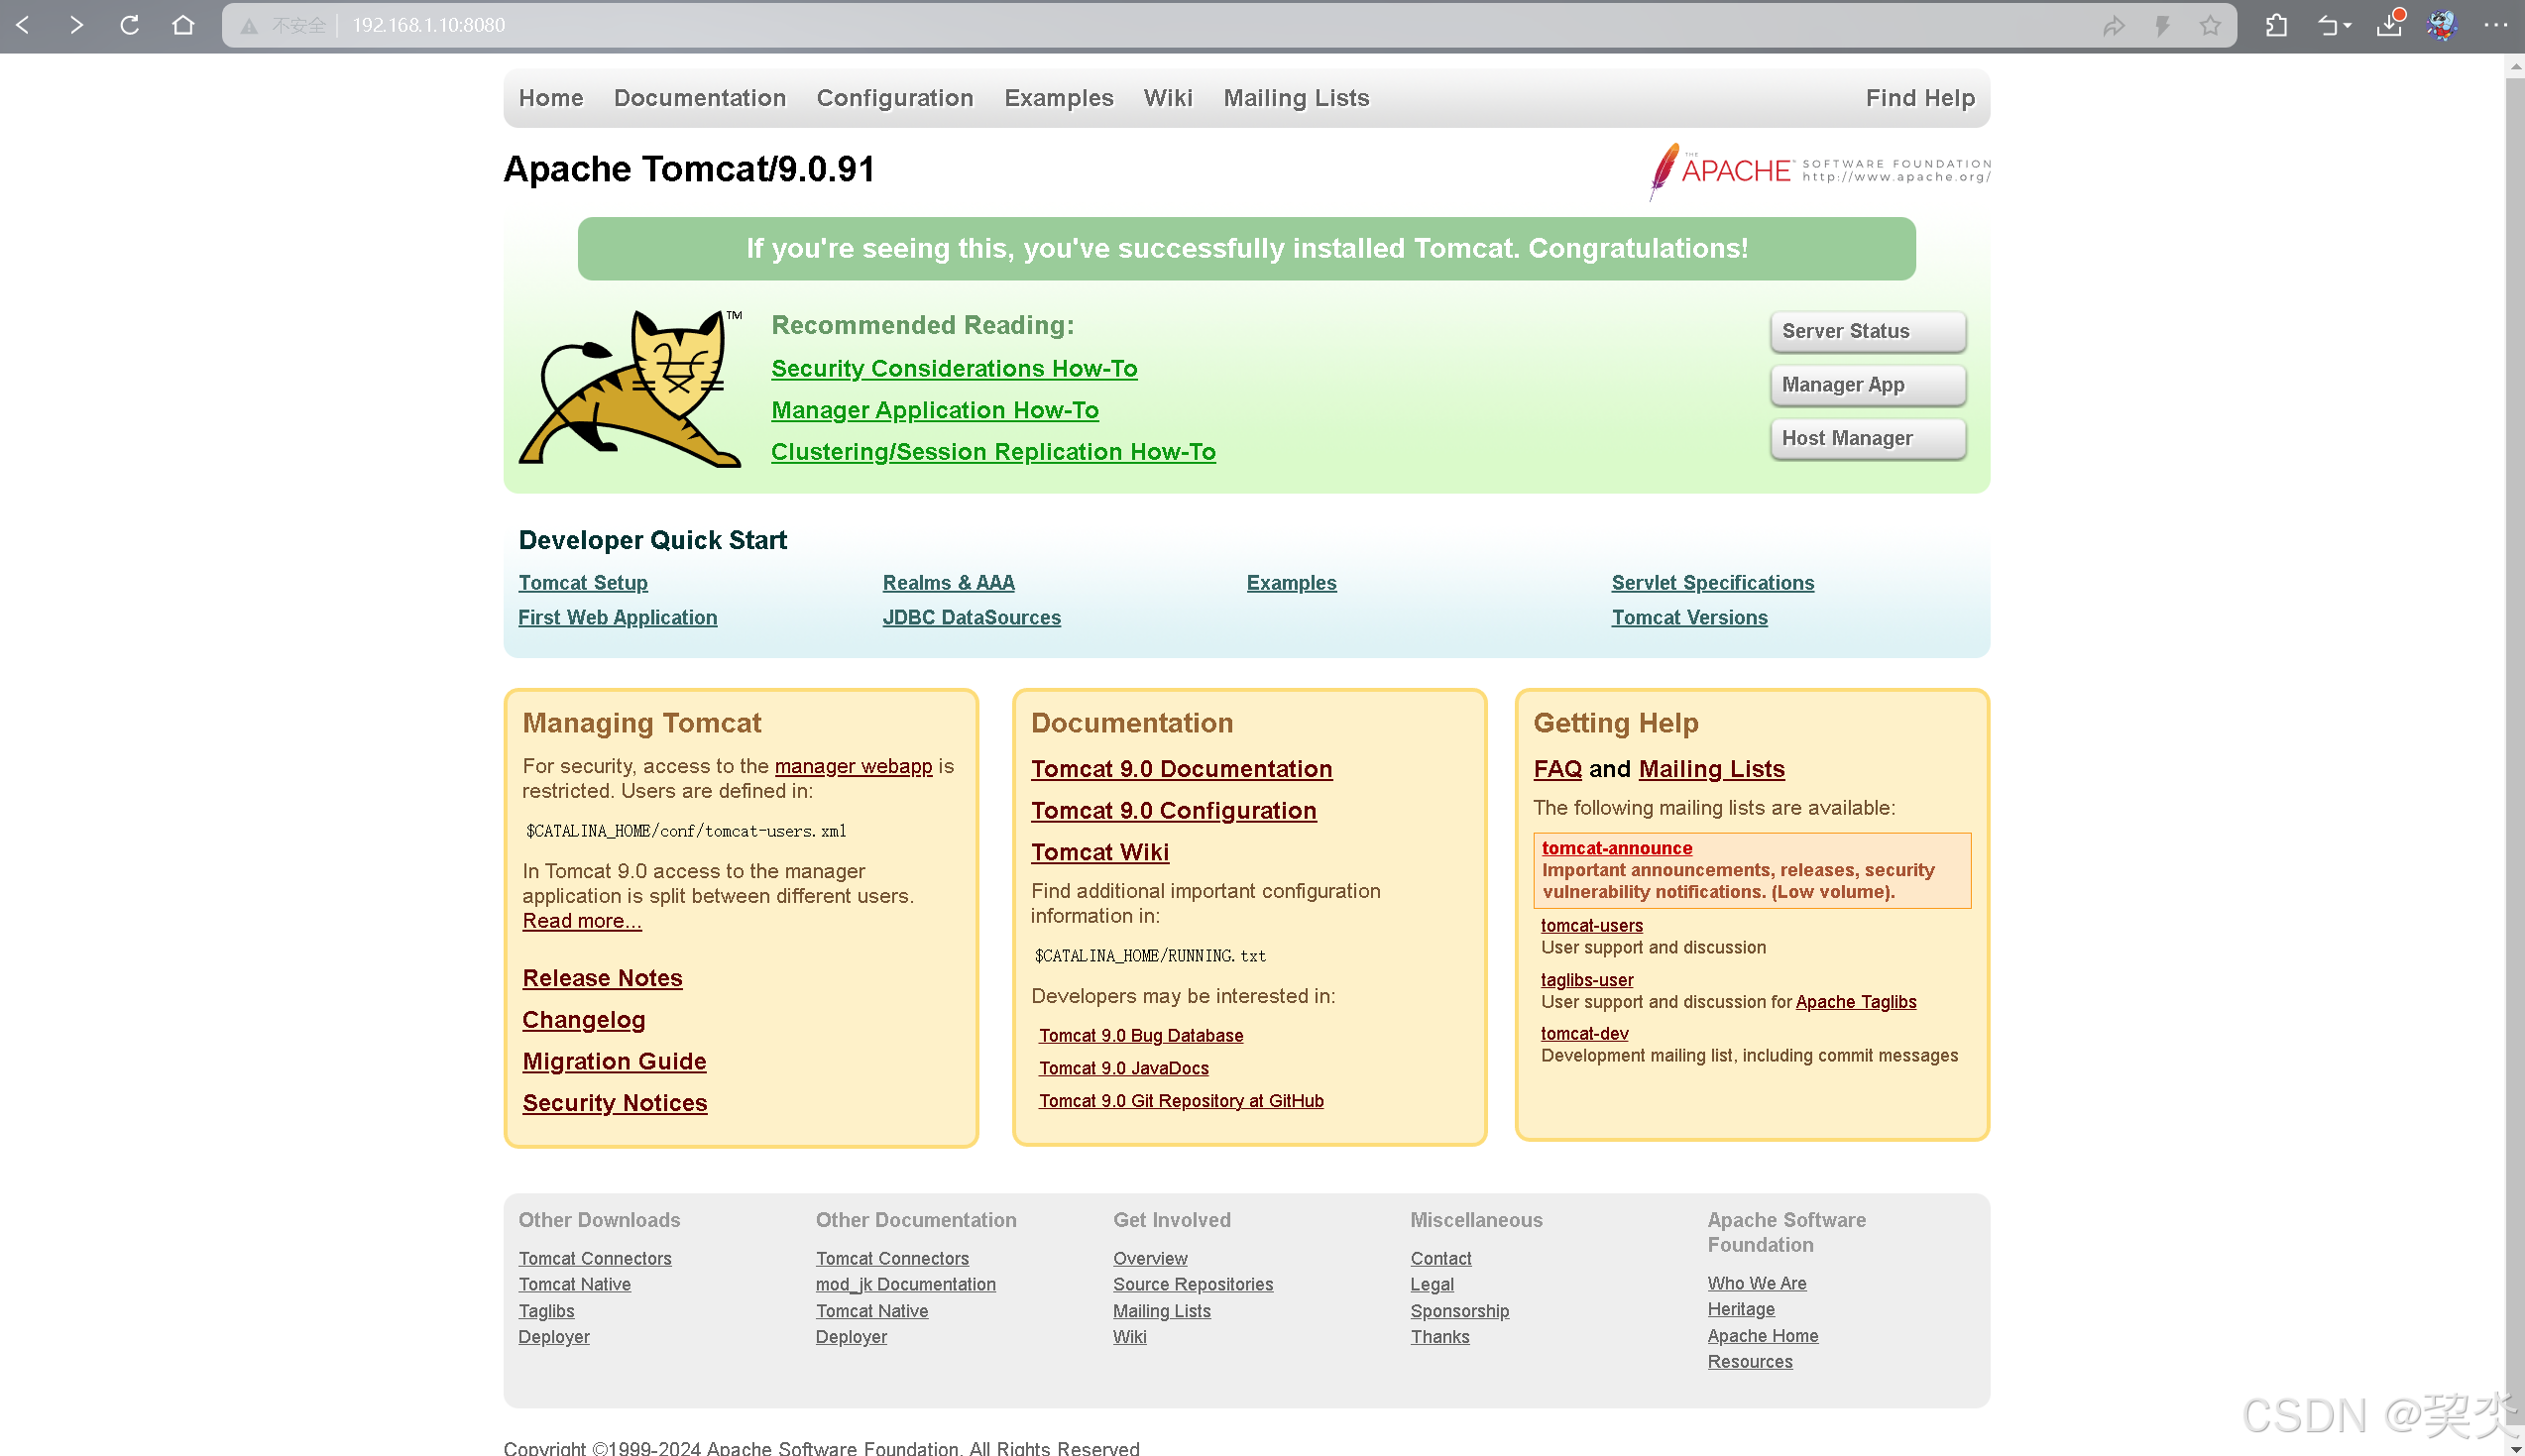Image resolution: width=2525 pixels, height=1456 pixels.
Task: Click the browser home icon
Action: pos(183,25)
